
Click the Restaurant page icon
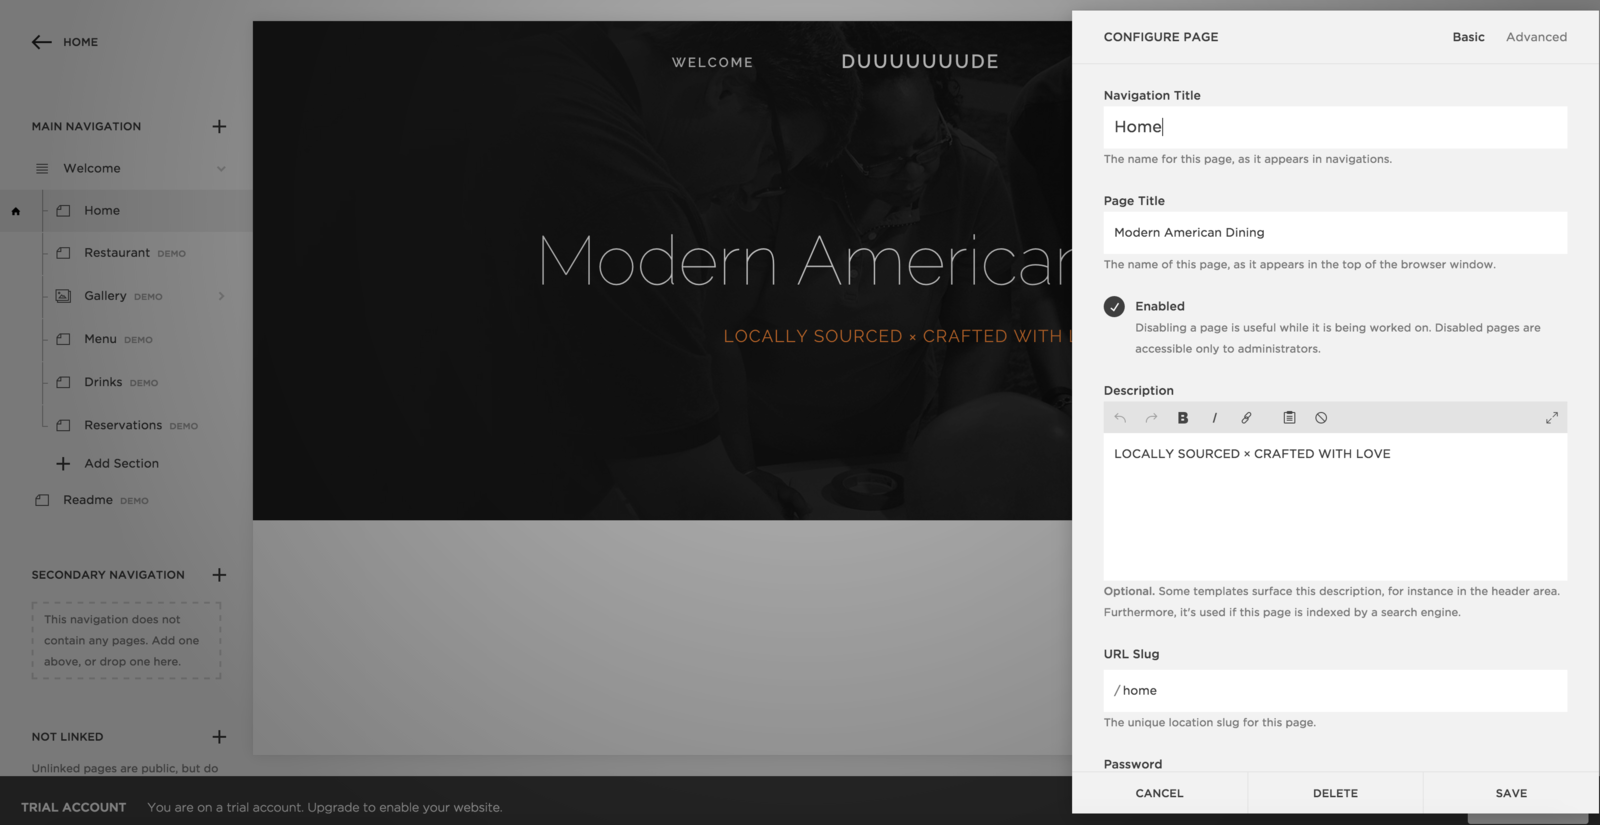coord(63,253)
